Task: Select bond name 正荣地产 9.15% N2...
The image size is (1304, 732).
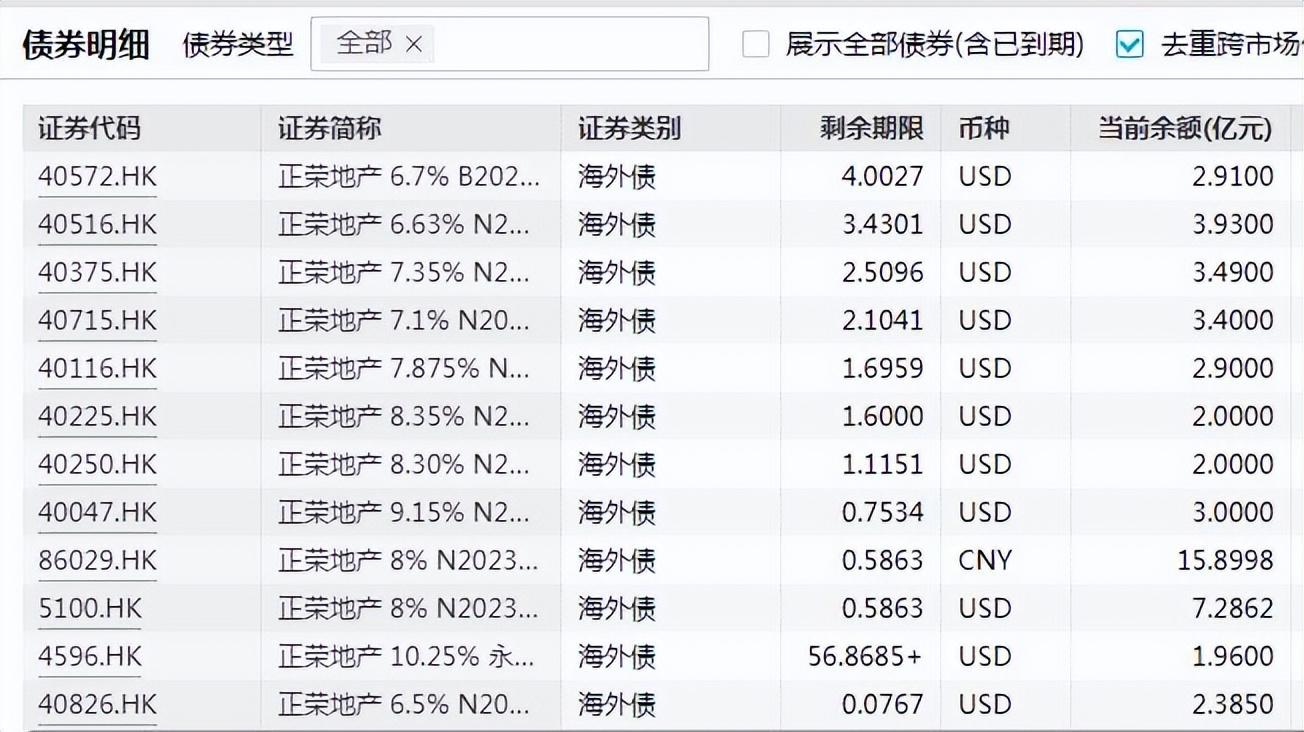Action: (404, 513)
